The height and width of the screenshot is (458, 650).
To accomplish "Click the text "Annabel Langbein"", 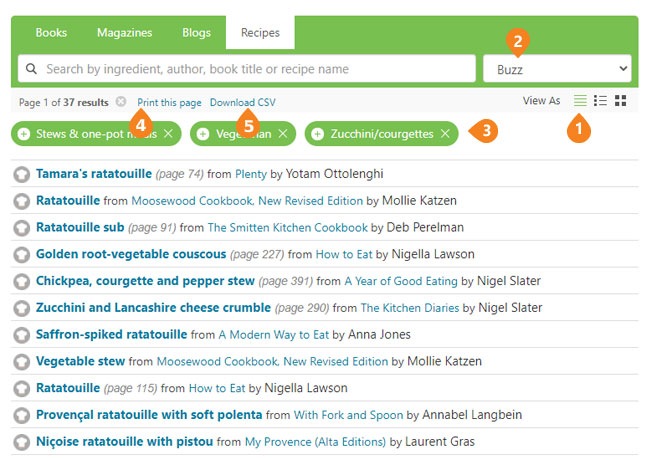I will pyautogui.click(x=472, y=414).
